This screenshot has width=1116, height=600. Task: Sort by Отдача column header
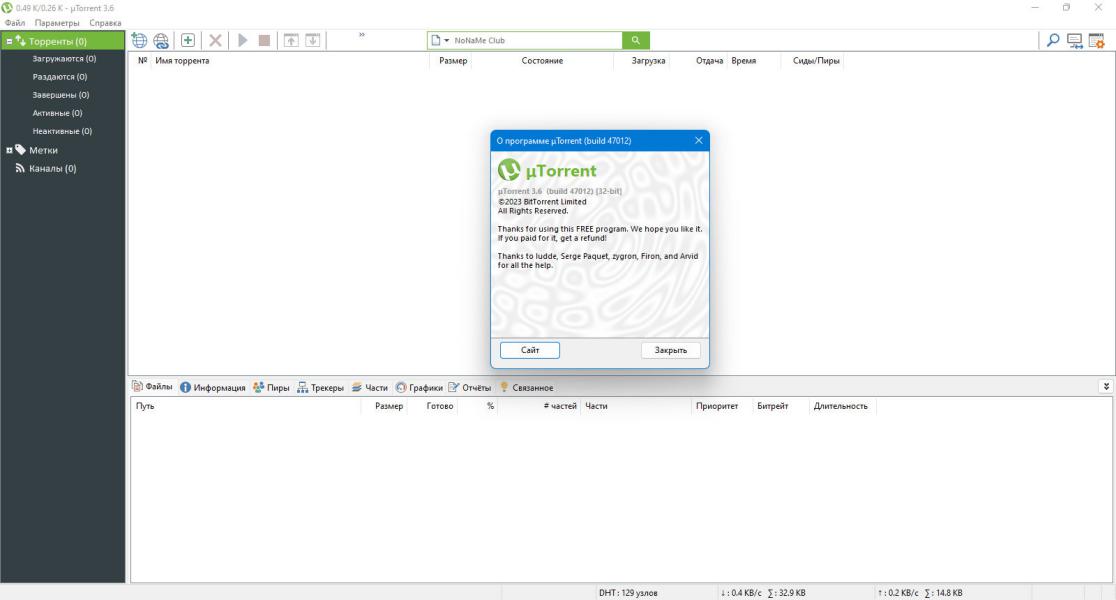click(x=709, y=60)
